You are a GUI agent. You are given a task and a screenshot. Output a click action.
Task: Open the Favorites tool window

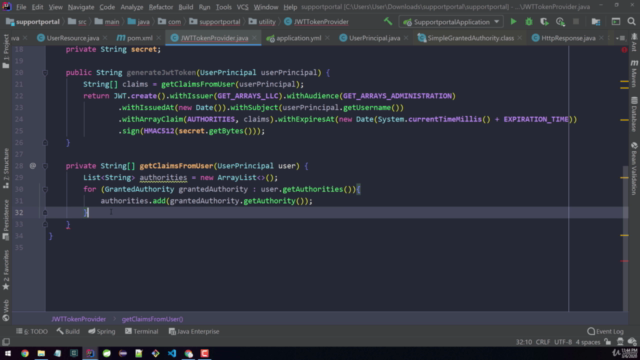[6, 270]
